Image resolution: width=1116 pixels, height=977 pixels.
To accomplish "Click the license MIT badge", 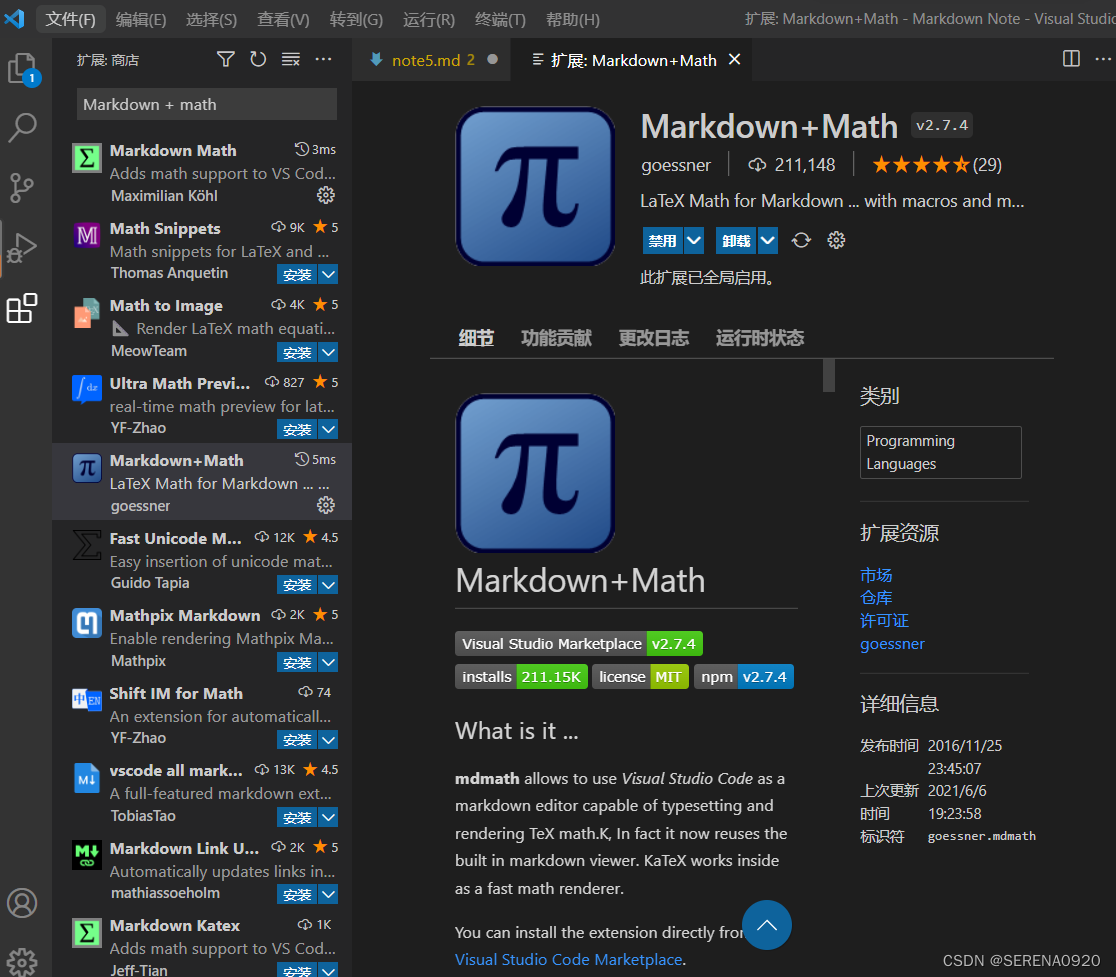I will click(x=640, y=677).
